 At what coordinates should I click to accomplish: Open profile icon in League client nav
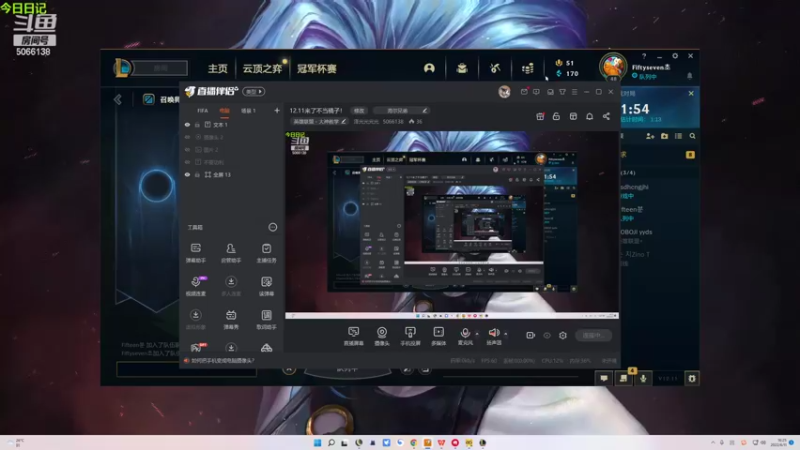(x=429, y=68)
